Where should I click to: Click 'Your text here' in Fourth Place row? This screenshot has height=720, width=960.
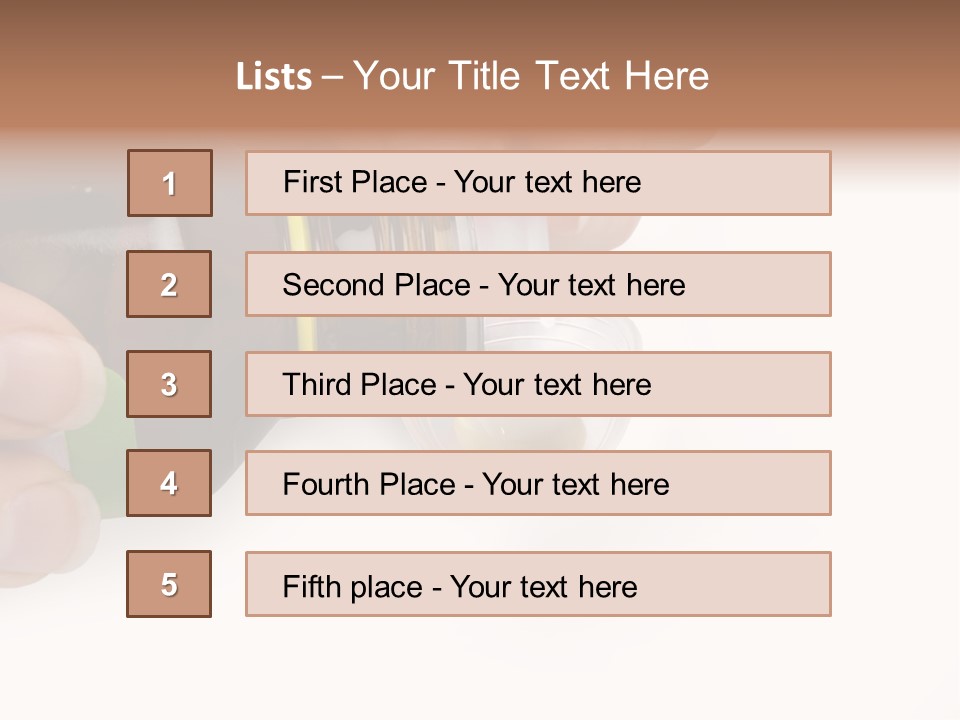[575, 485]
